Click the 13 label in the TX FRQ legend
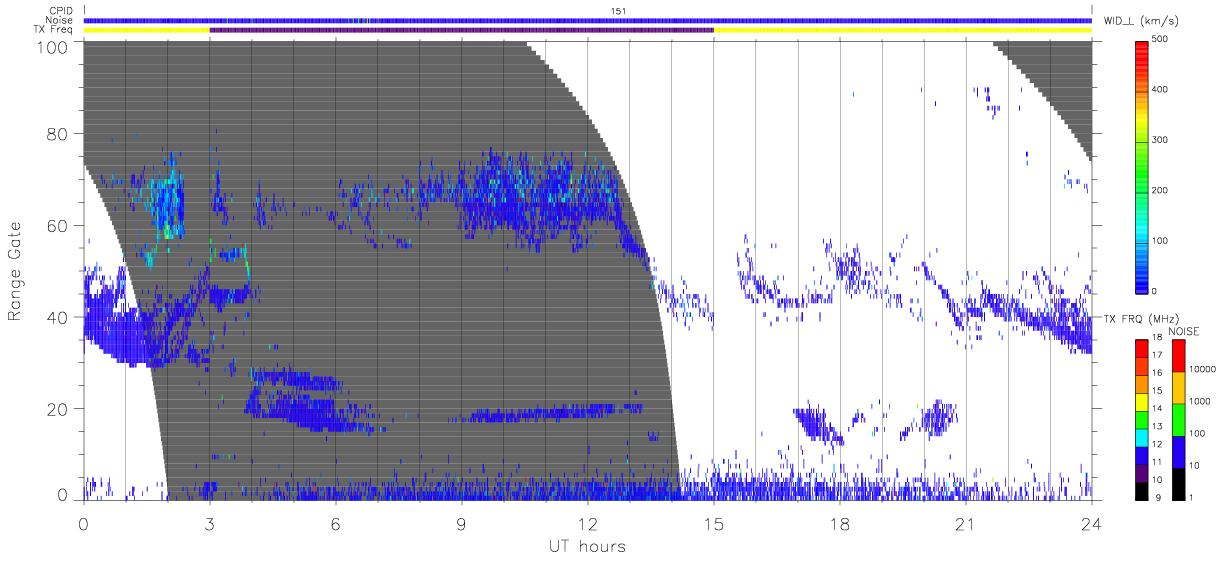 click(x=1158, y=427)
